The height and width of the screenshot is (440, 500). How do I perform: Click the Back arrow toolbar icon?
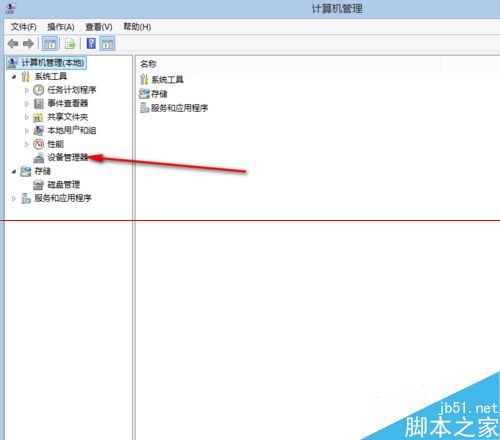[x=13, y=44]
